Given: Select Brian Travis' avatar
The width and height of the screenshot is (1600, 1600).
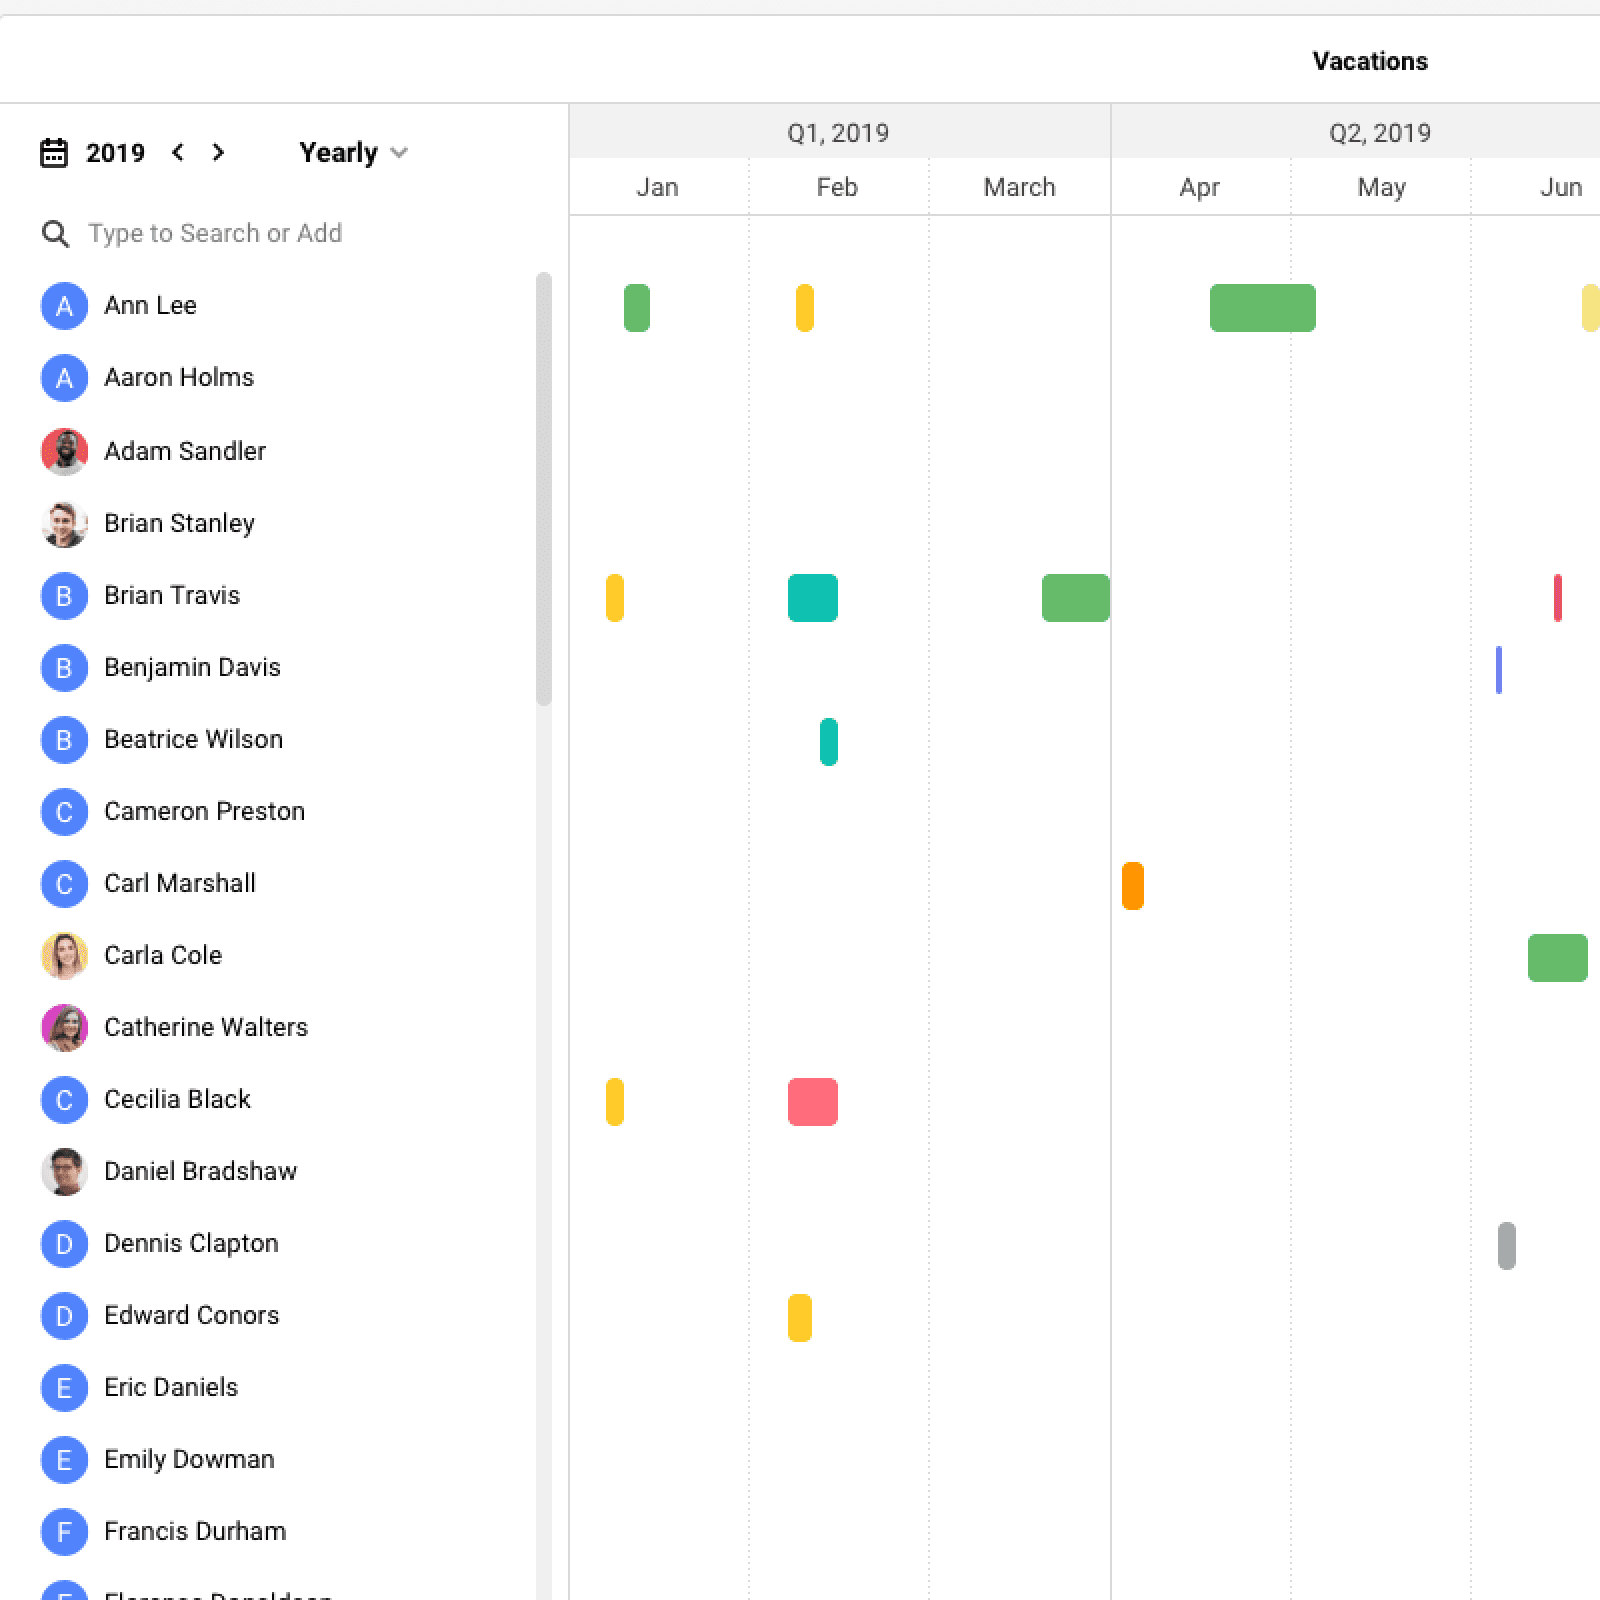Looking at the screenshot, I should click(x=64, y=596).
